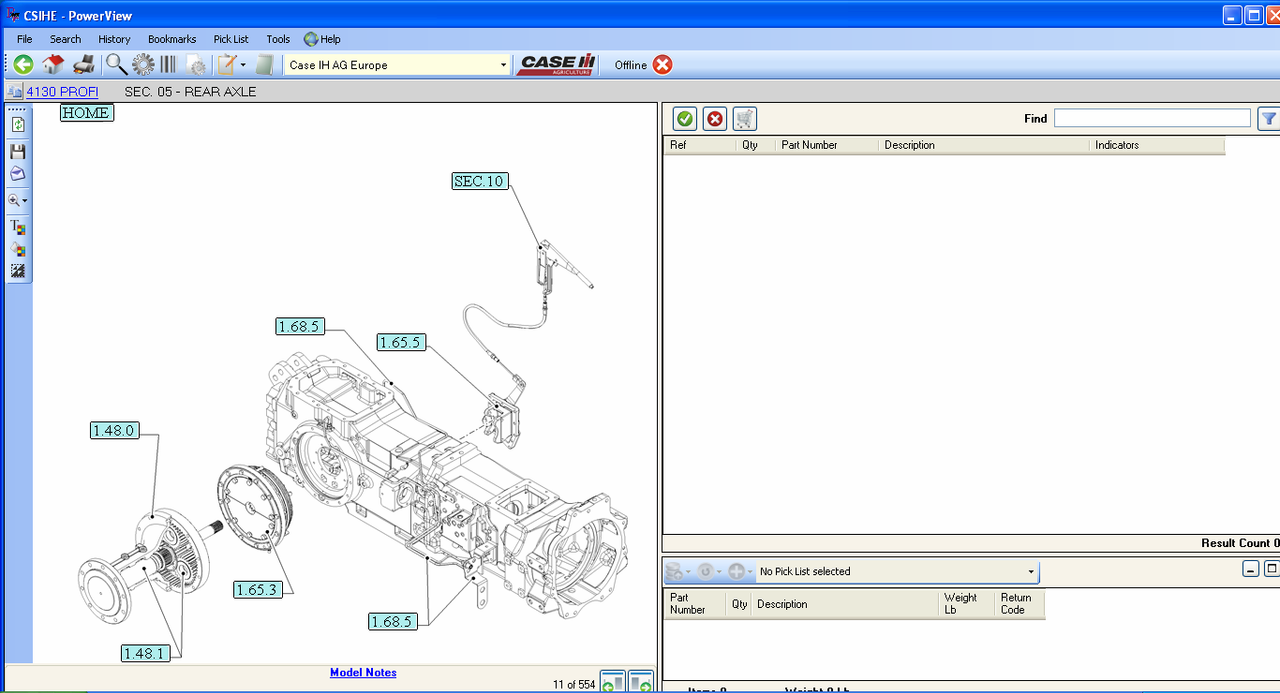This screenshot has width=1280, height=693.
Task: Click the barcode icon in toolbar
Action: pyautogui.click(x=168, y=65)
